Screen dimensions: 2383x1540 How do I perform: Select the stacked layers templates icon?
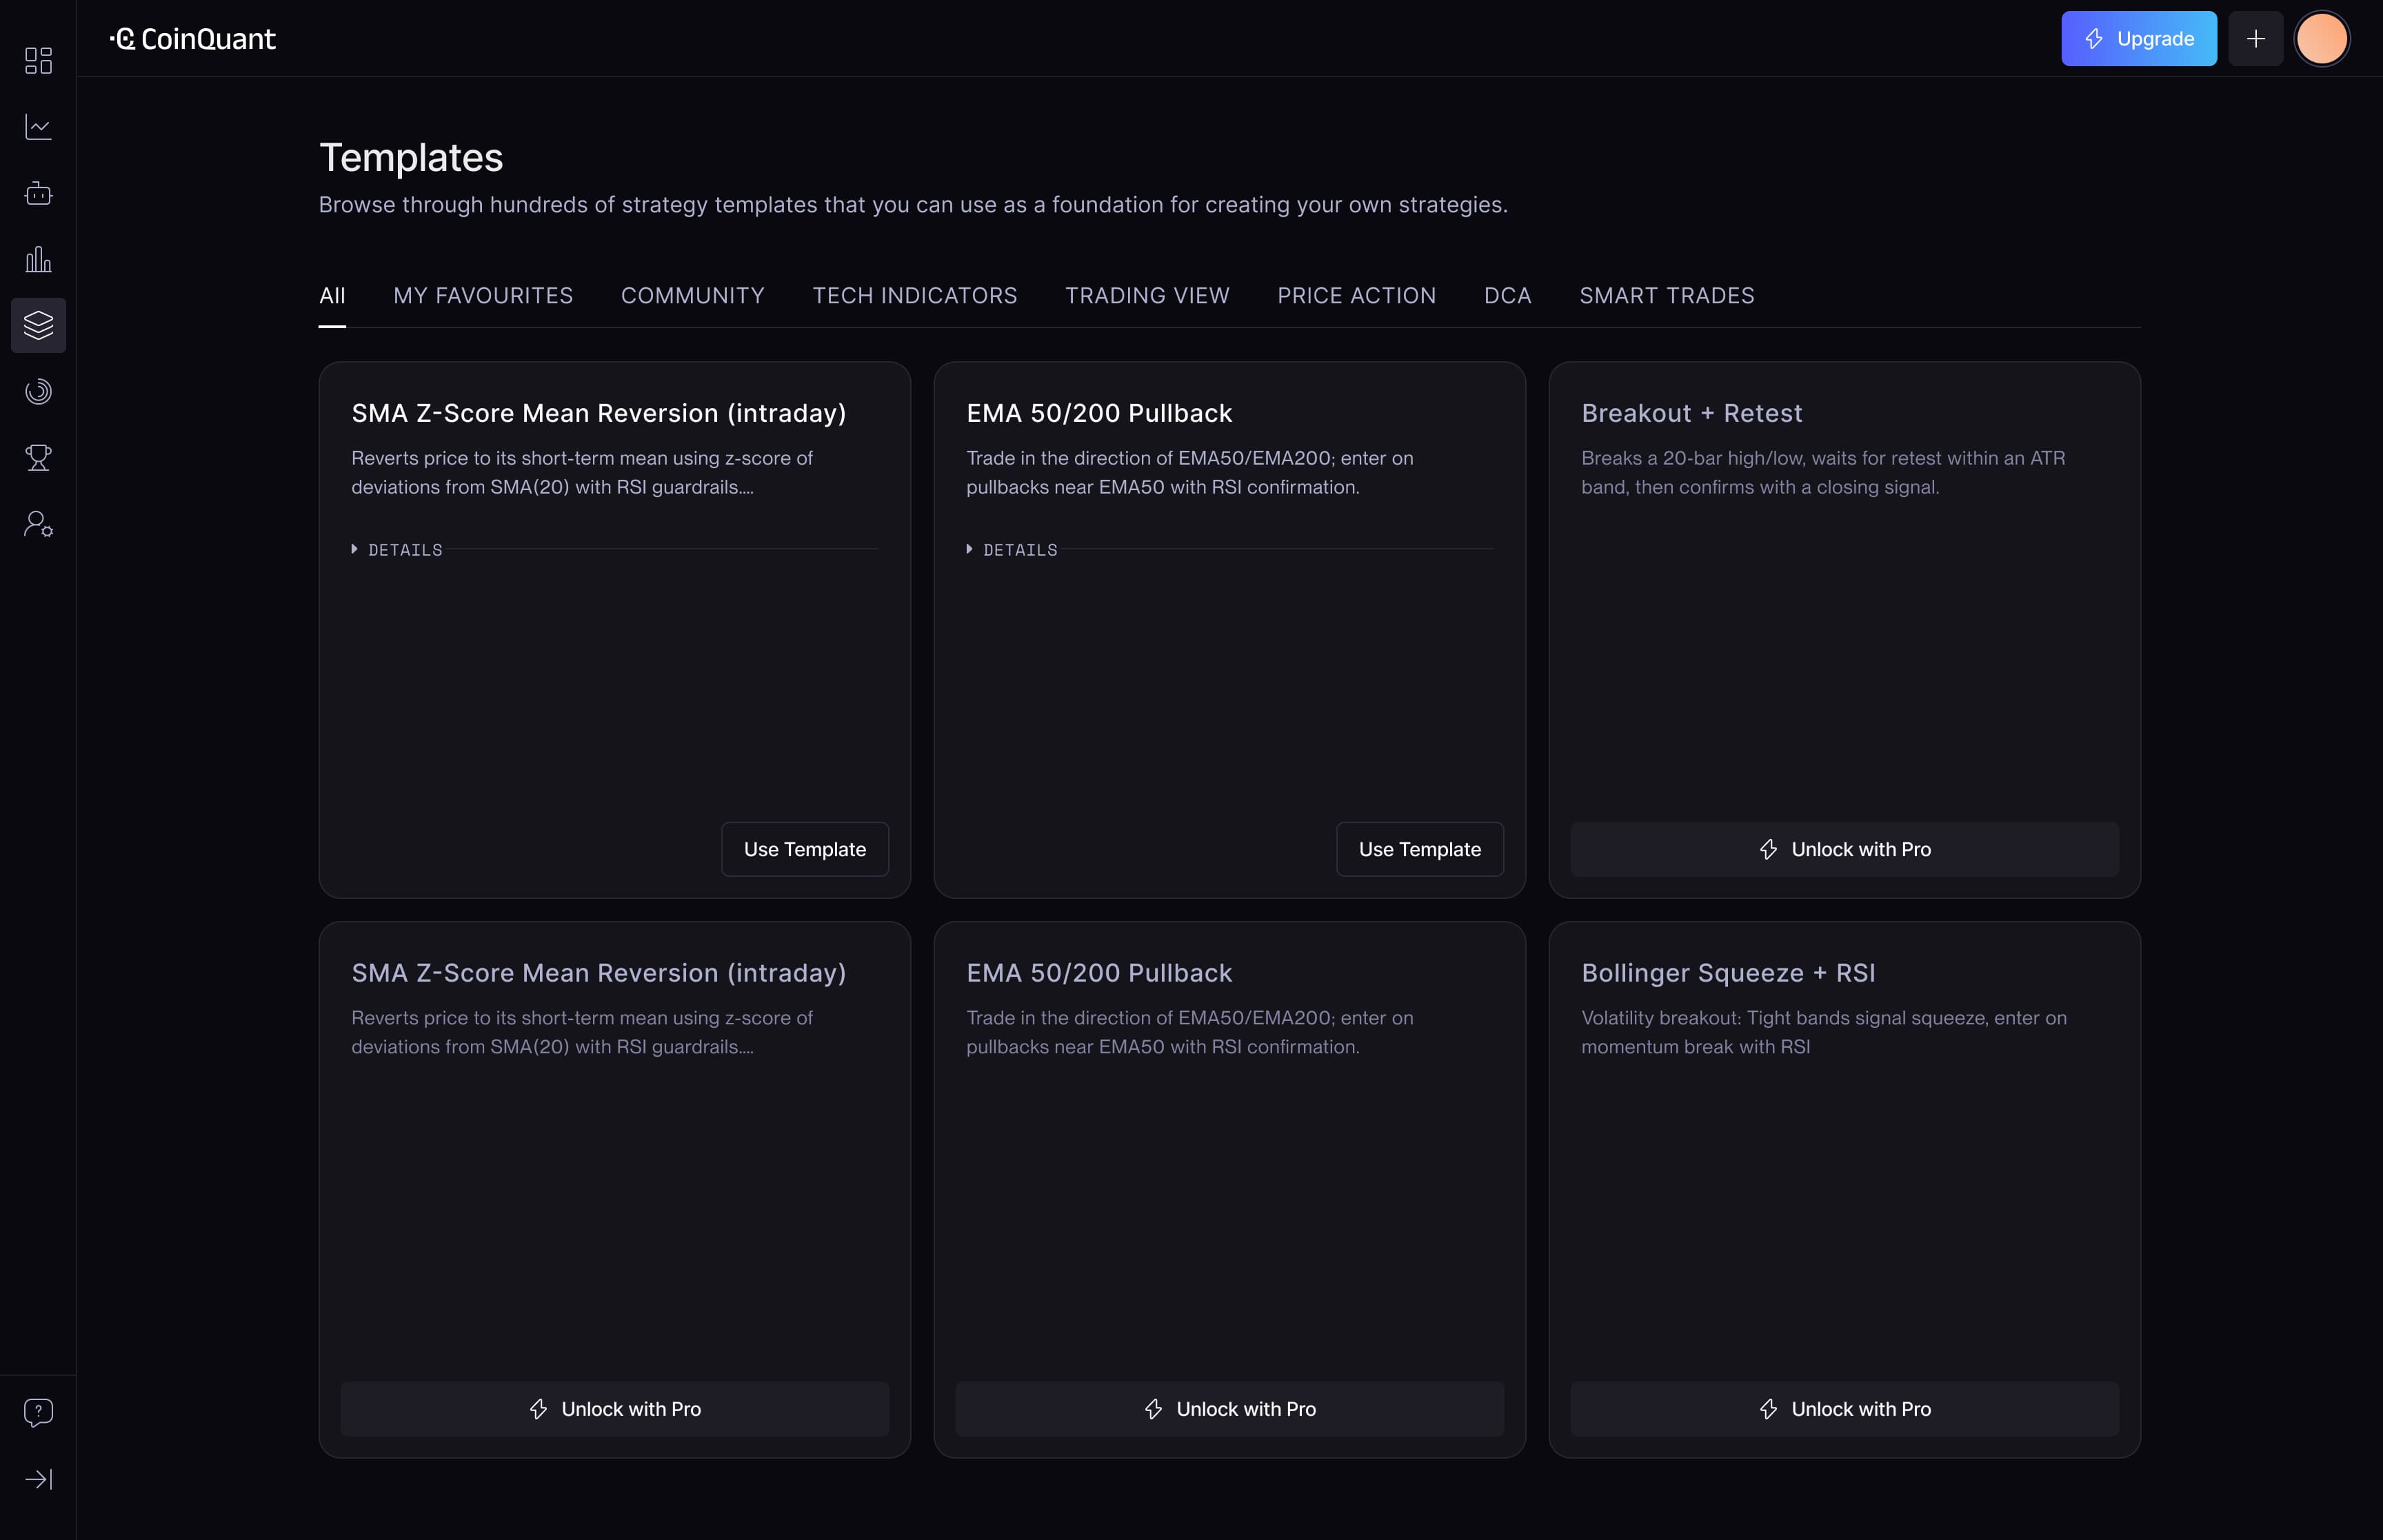pyautogui.click(x=38, y=325)
